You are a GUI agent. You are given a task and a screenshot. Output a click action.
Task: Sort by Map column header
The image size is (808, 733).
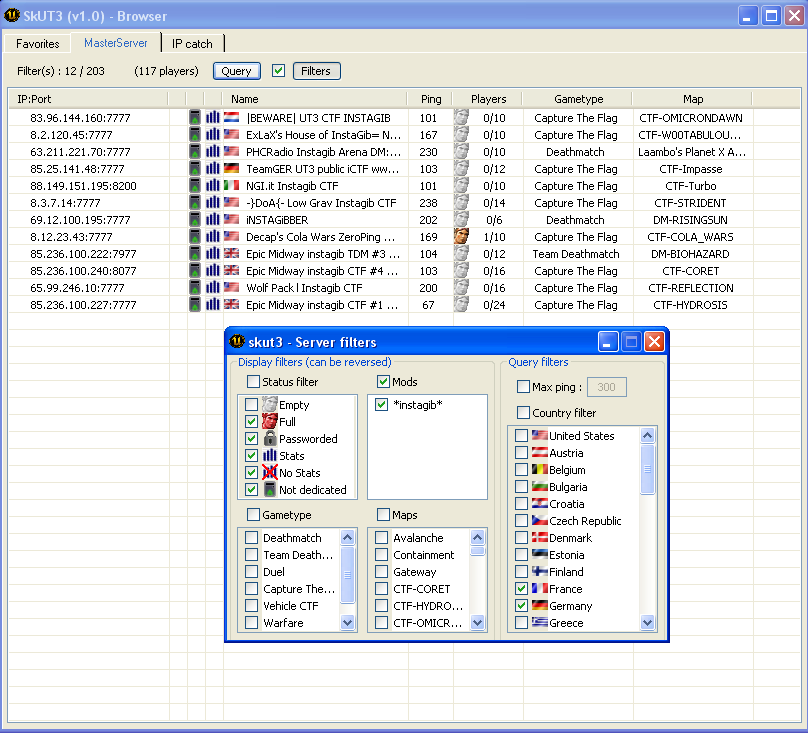(693, 99)
